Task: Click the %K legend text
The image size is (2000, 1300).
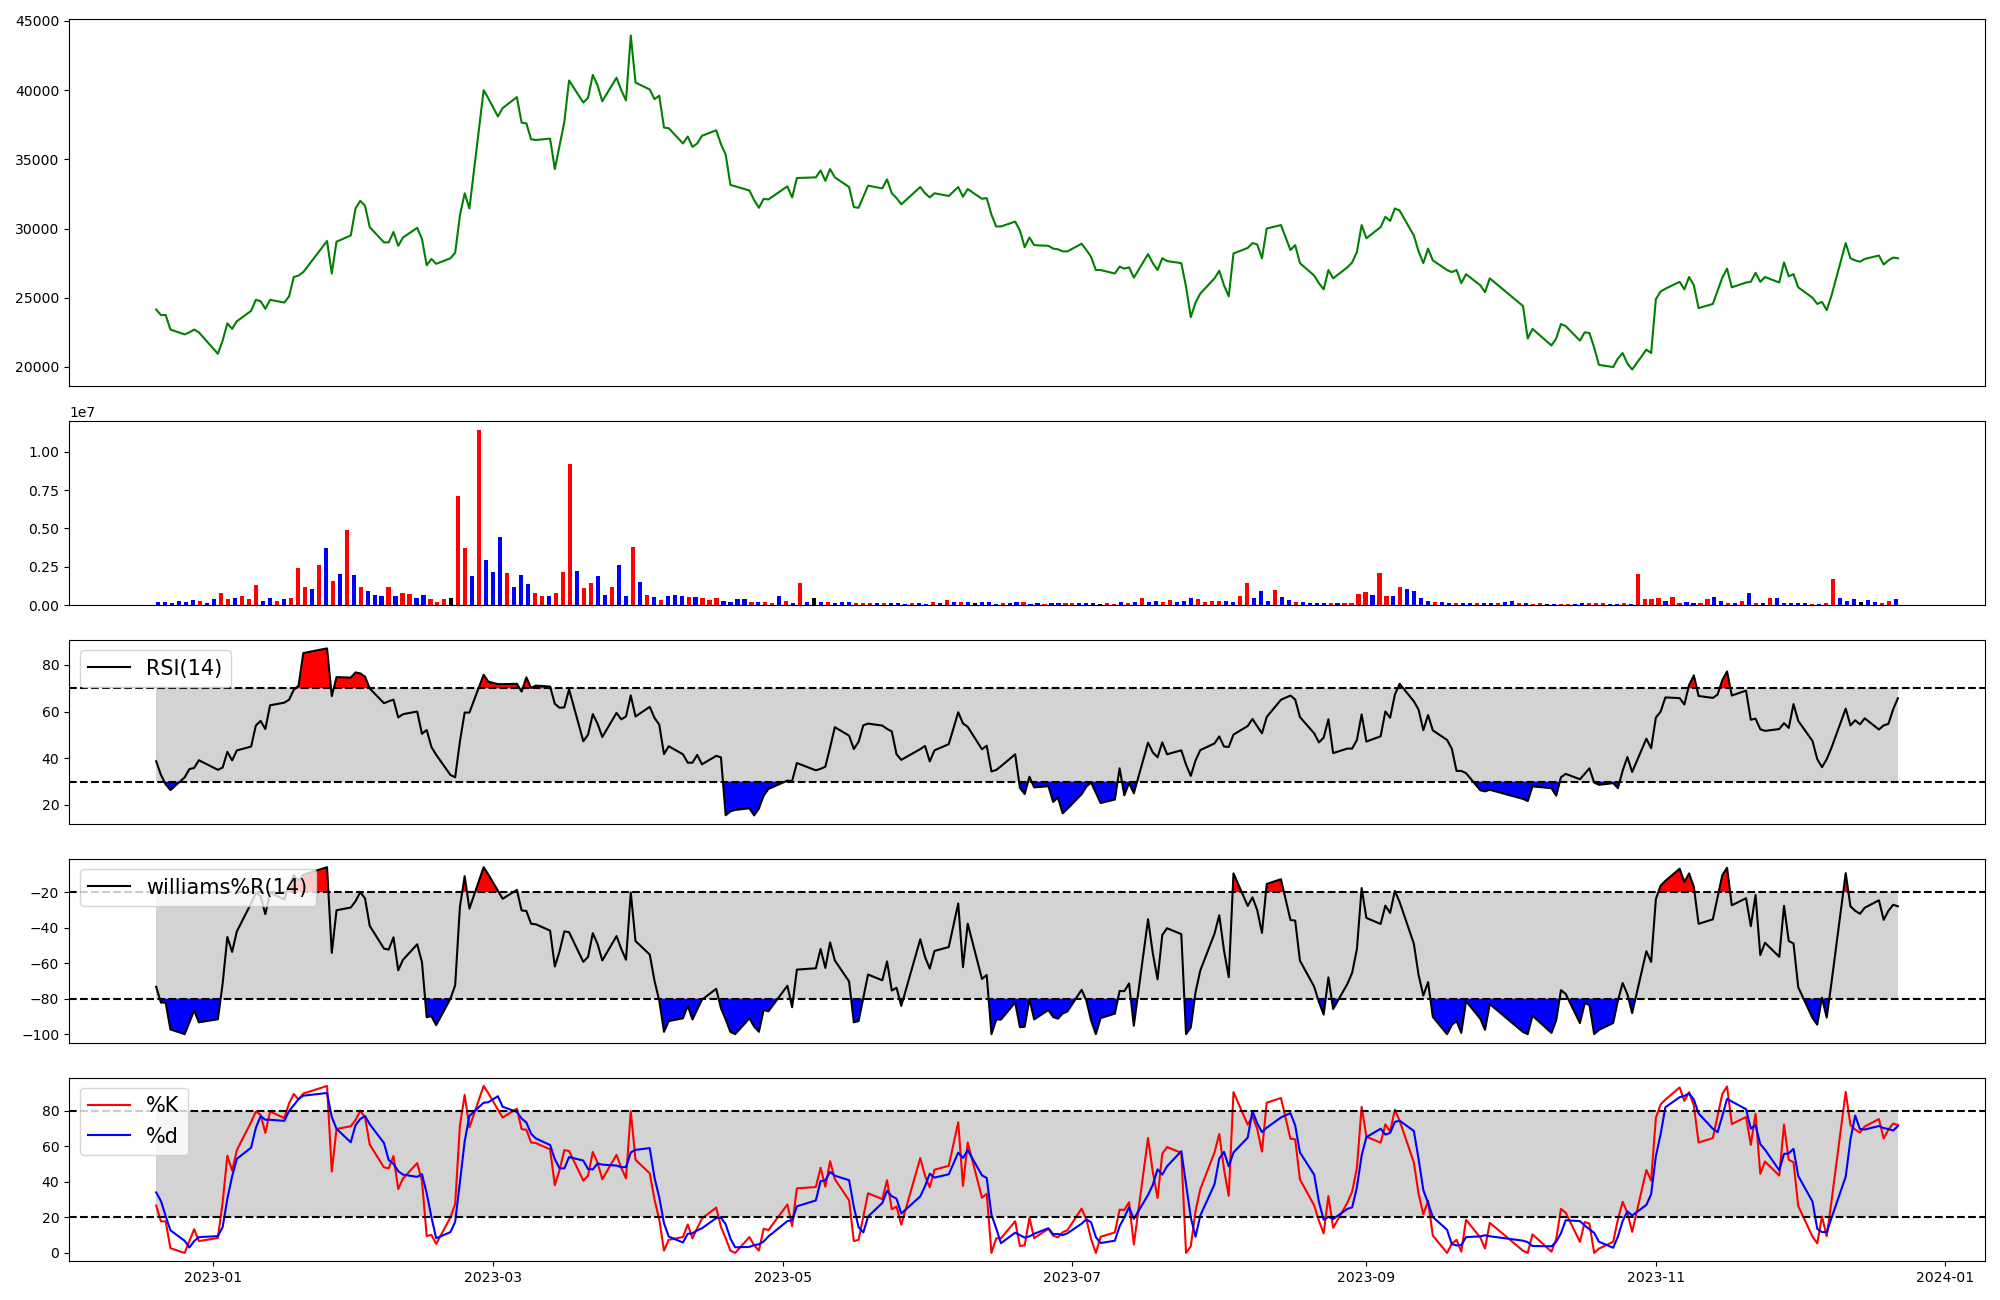Action: pos(162,1105)
